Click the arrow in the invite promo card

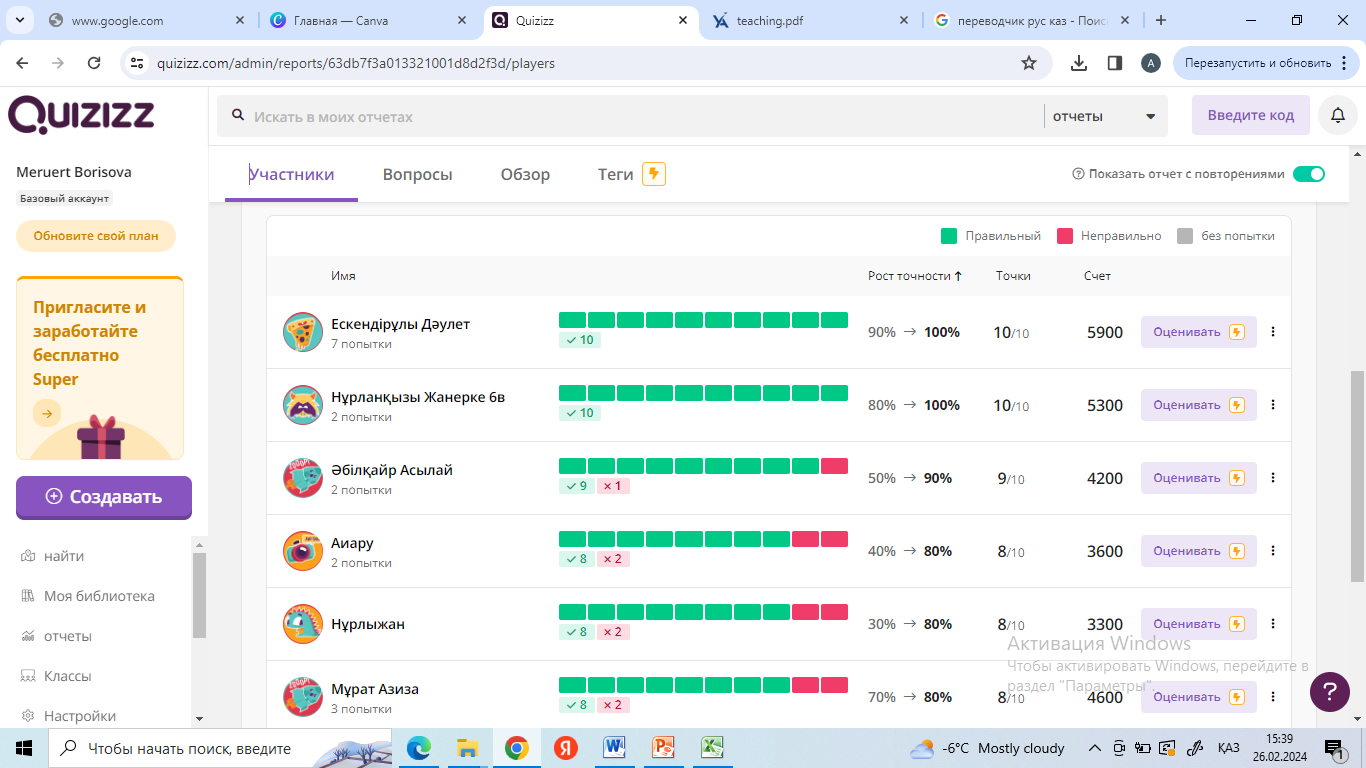point(47,413)
